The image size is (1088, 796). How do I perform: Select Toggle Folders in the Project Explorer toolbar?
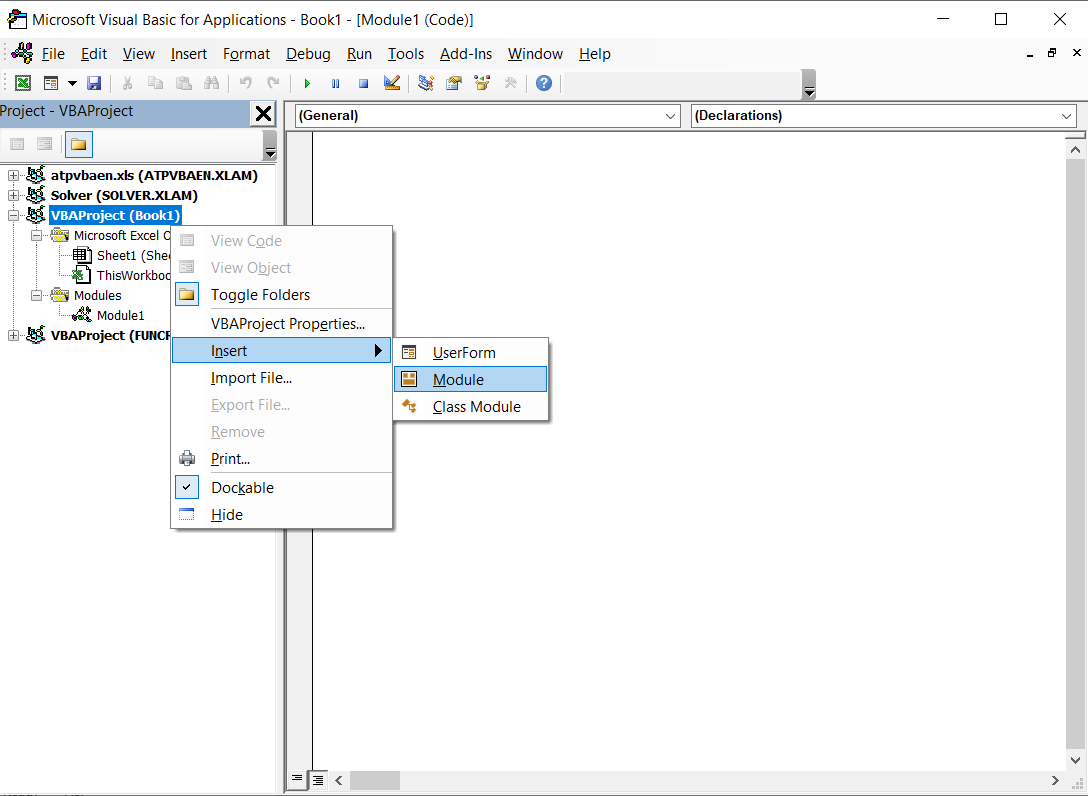[x=78, y=143]
